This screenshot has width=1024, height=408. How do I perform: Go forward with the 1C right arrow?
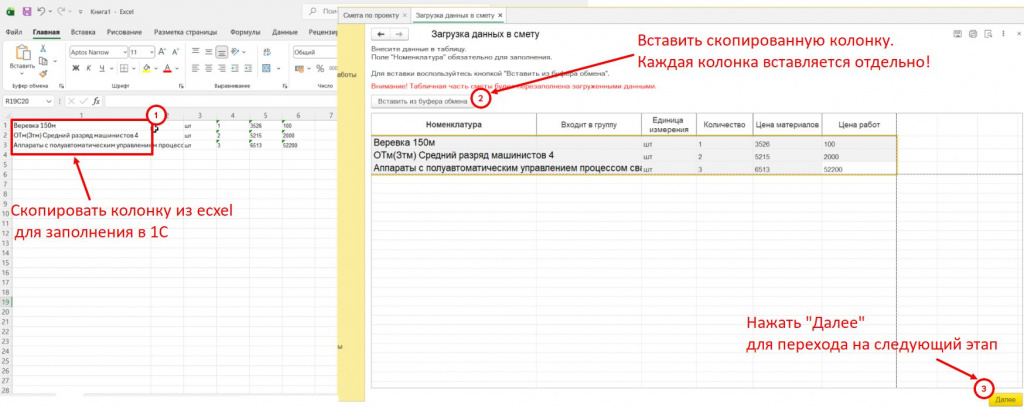[399, 34]
